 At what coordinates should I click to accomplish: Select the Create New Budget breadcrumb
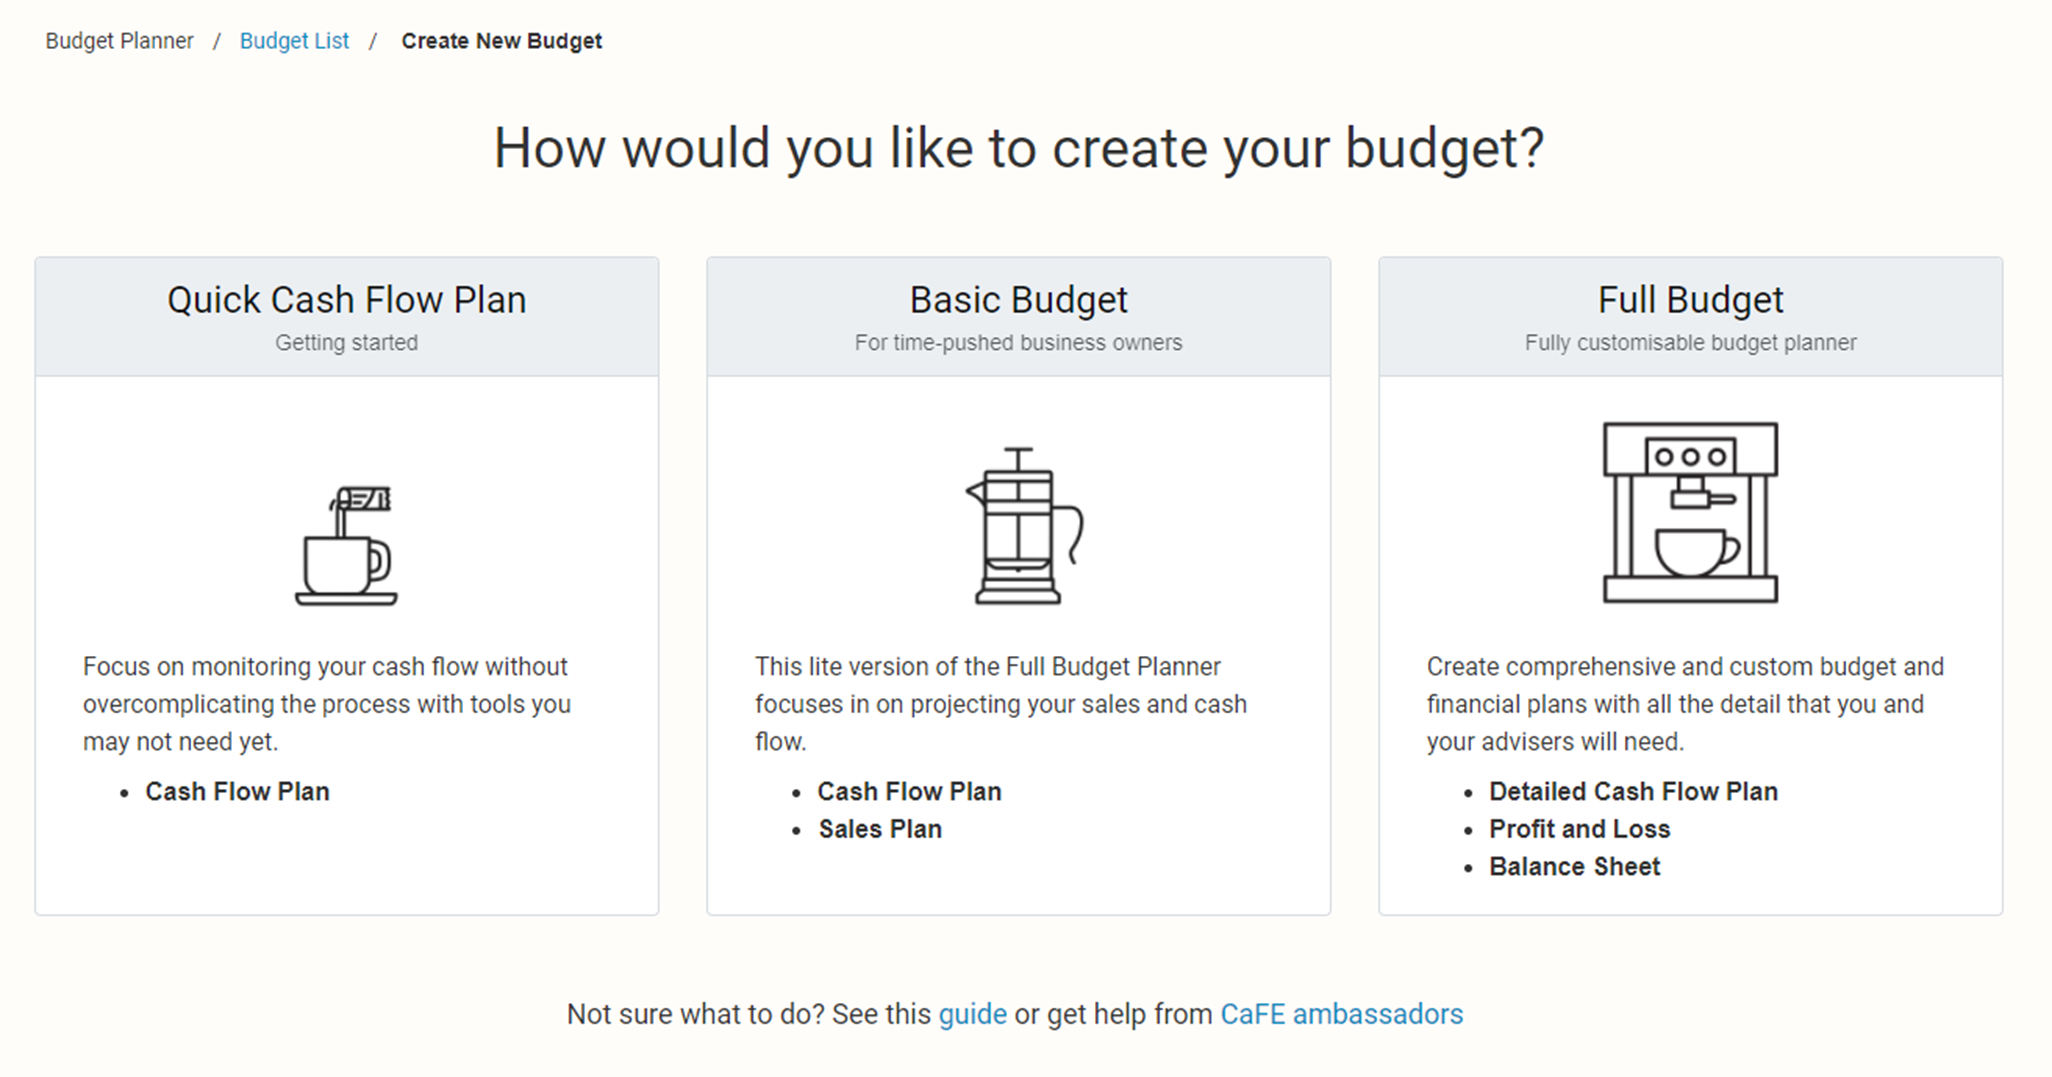point(502,41)
